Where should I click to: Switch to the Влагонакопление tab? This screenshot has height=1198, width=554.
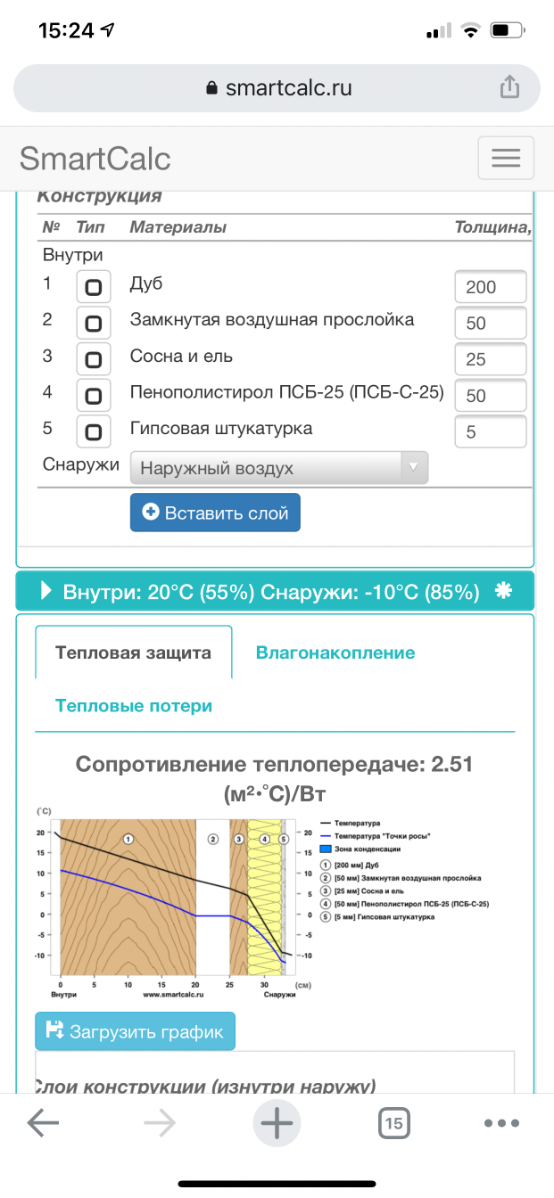point(335,652)
